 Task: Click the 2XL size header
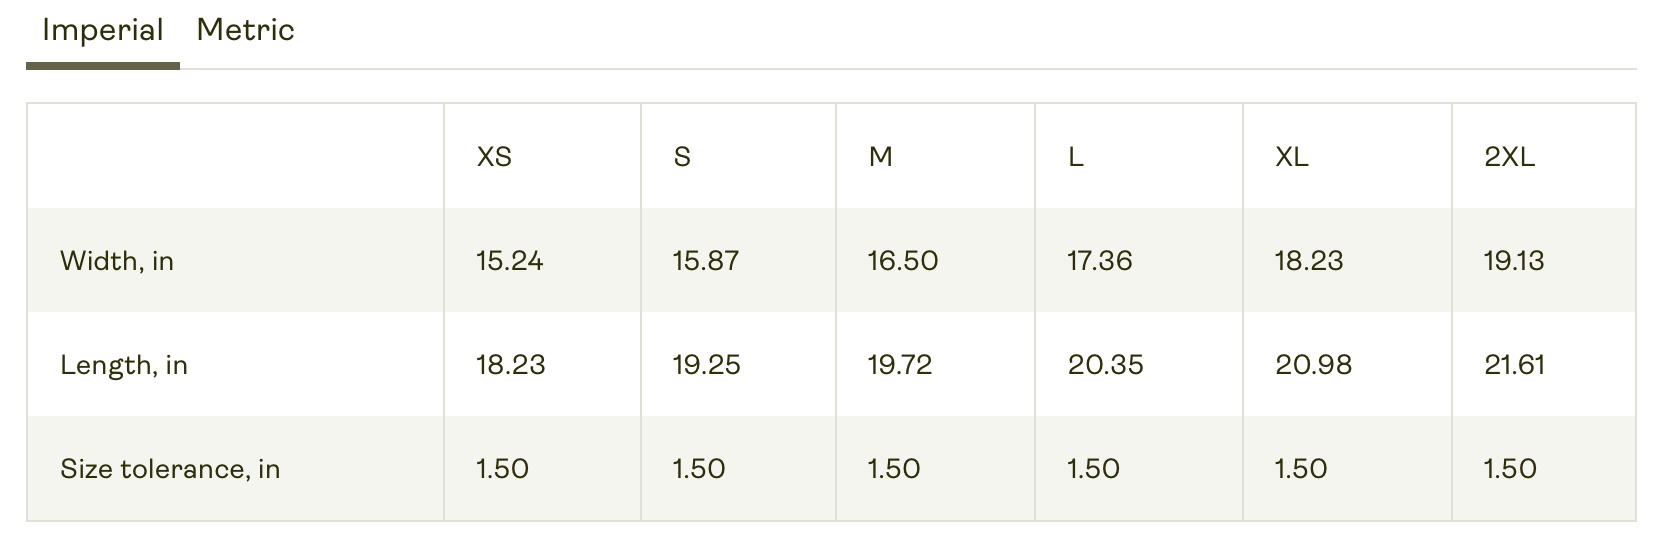tap(1509, 157)
